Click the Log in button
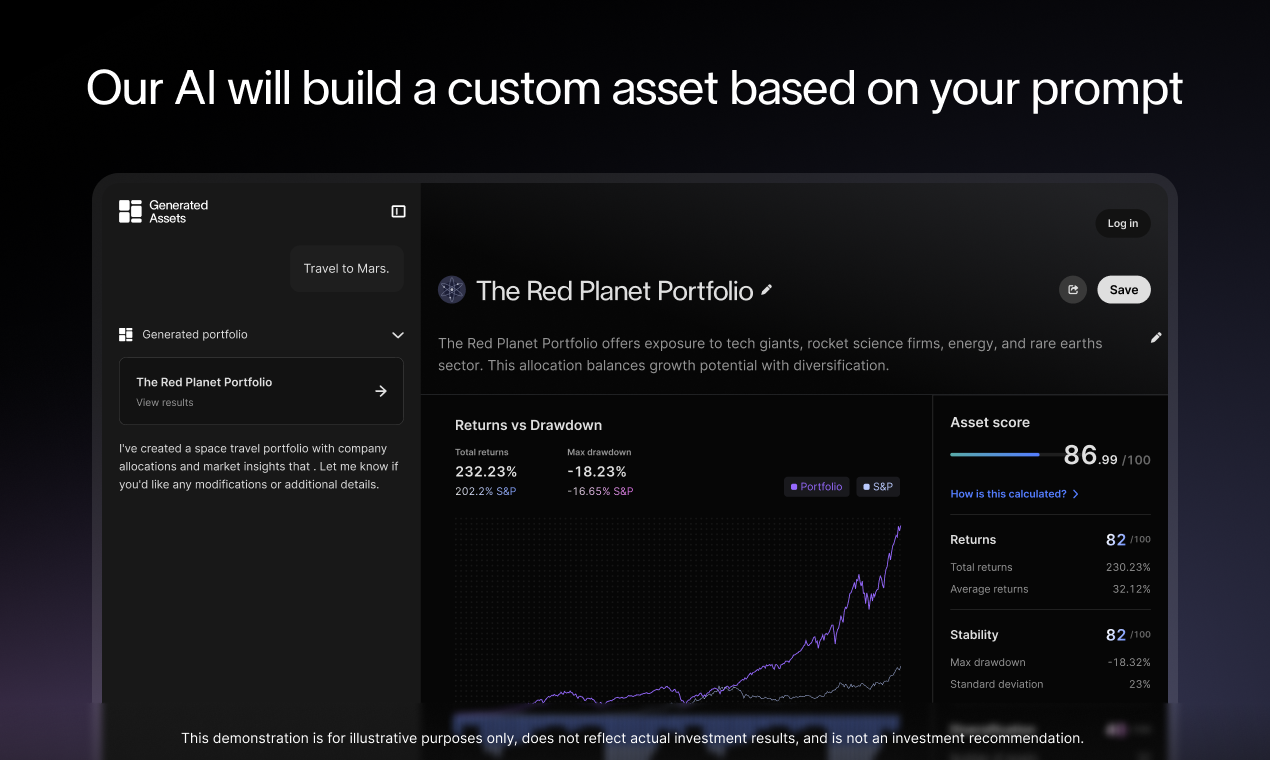1270x760 pixels. (1123, 223)
